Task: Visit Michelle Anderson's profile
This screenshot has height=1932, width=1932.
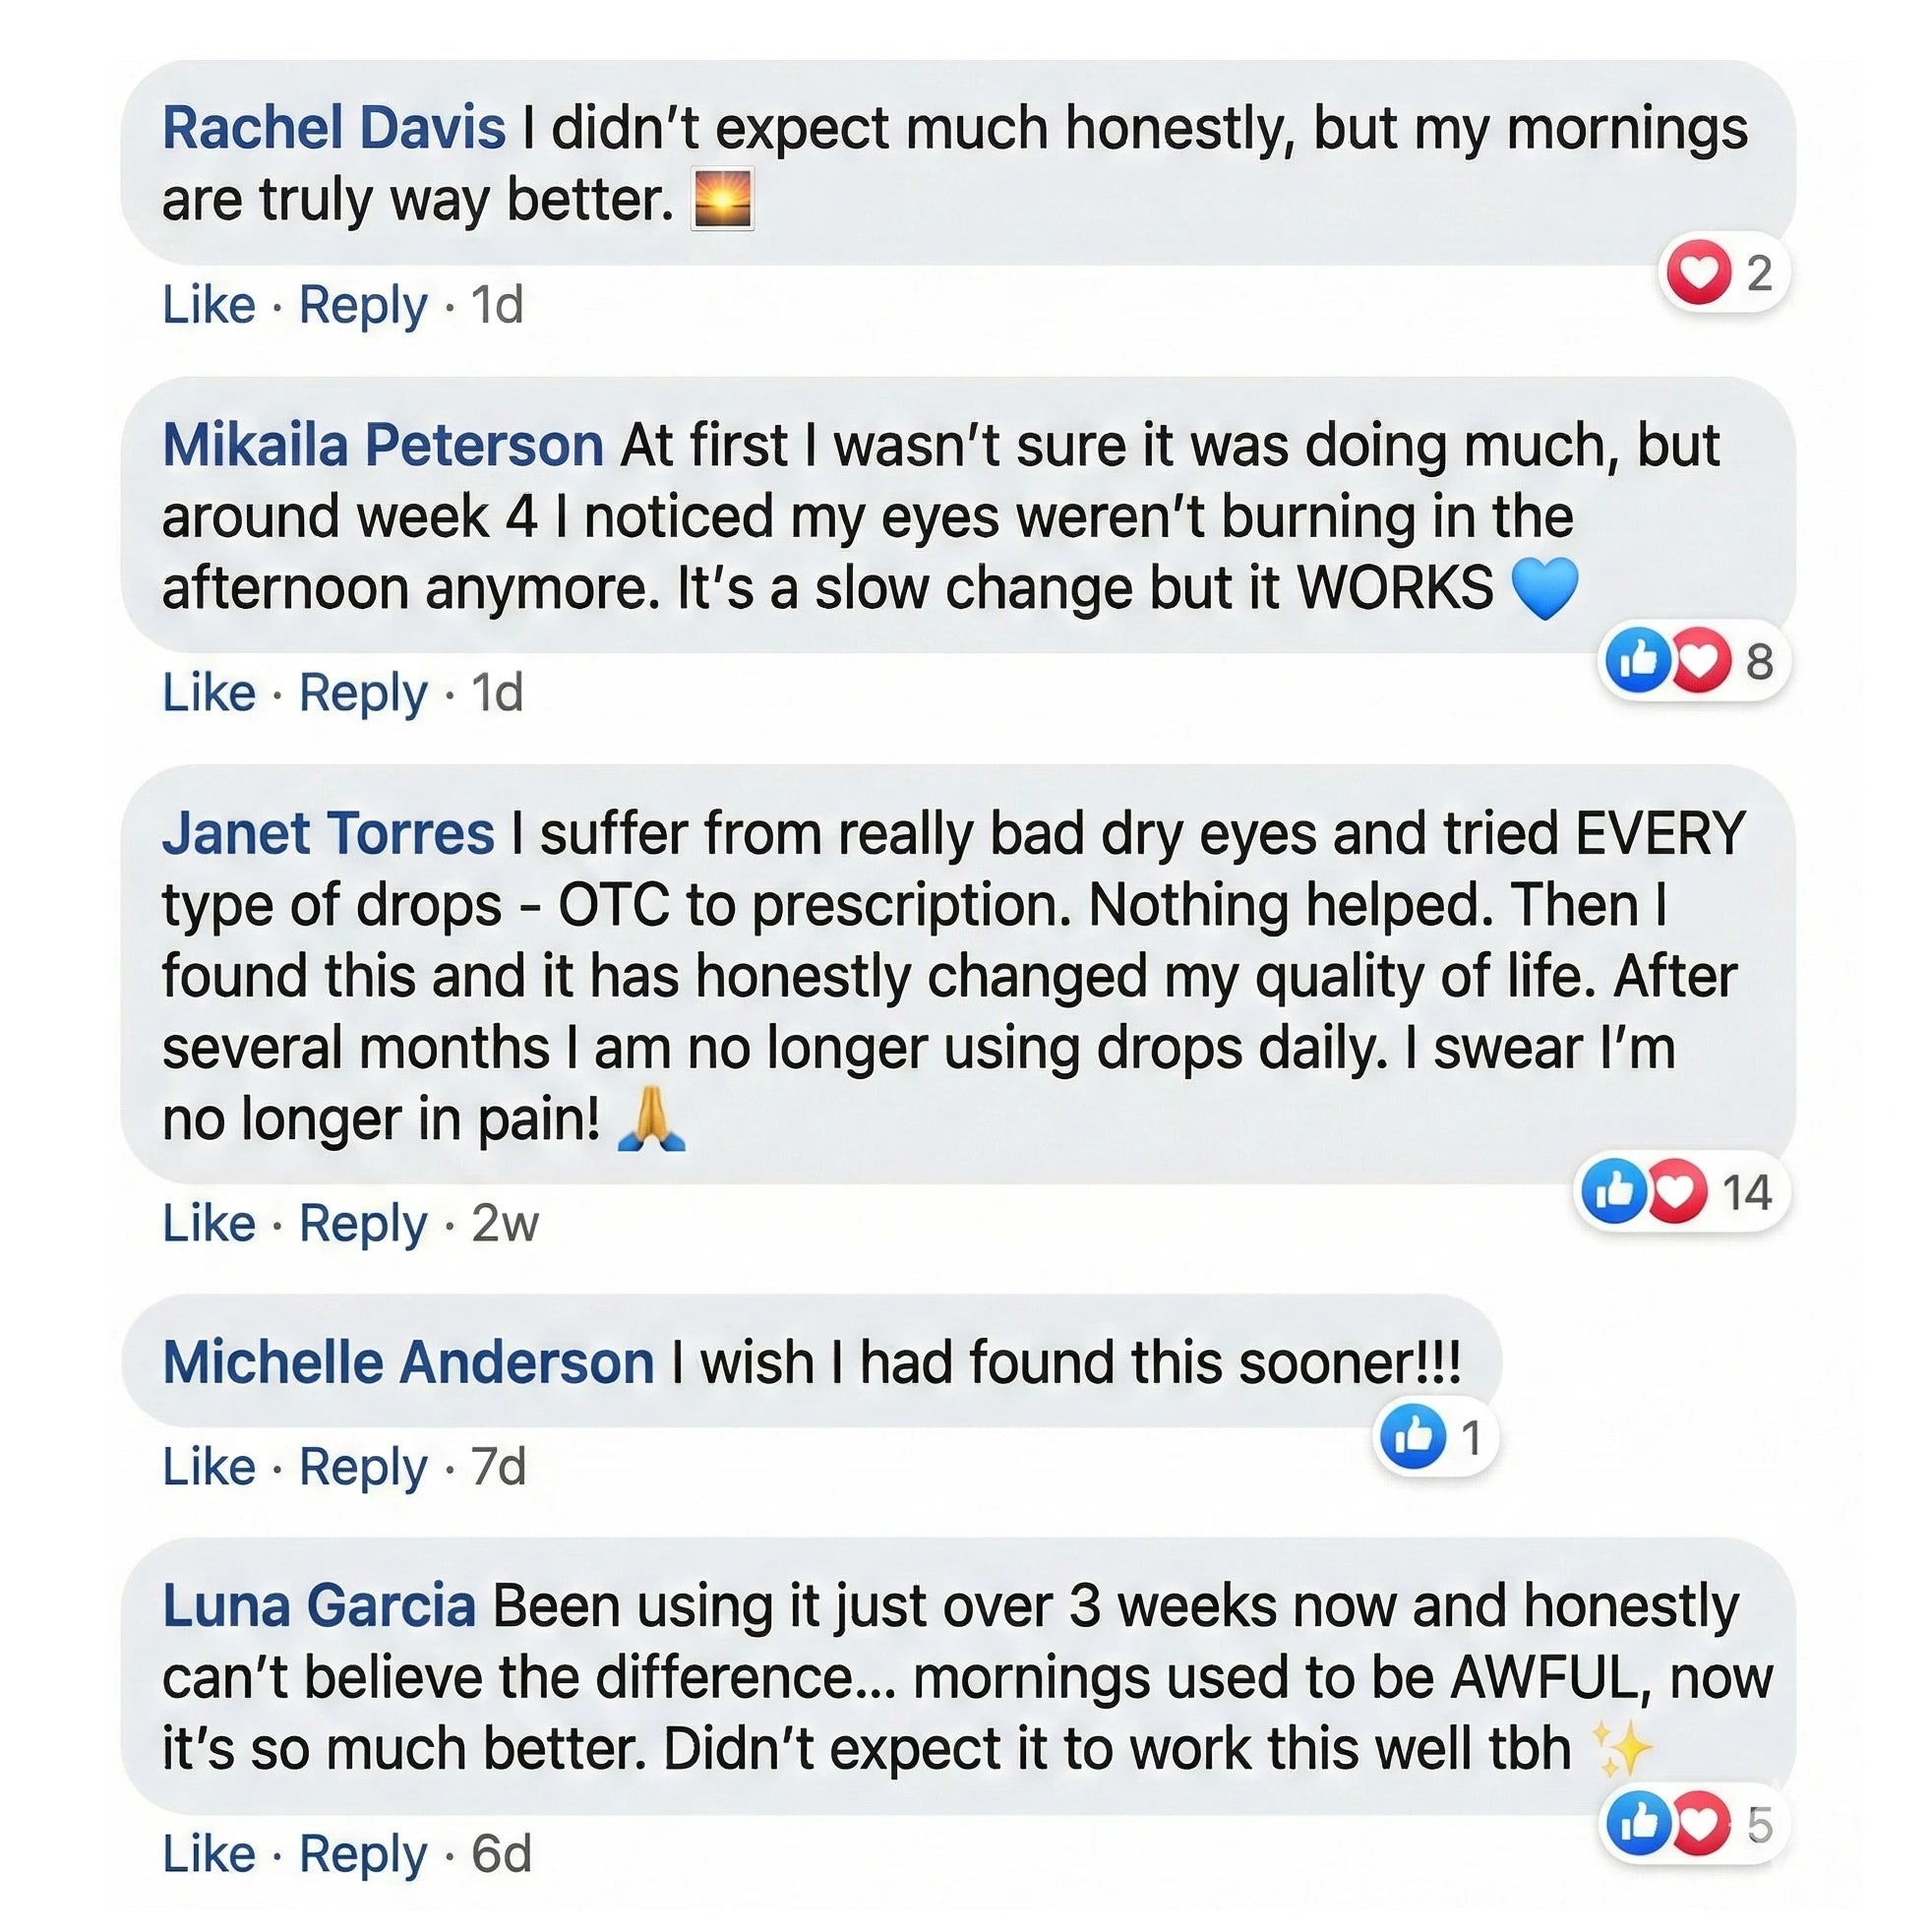Action: click(x=408, y=1362)
